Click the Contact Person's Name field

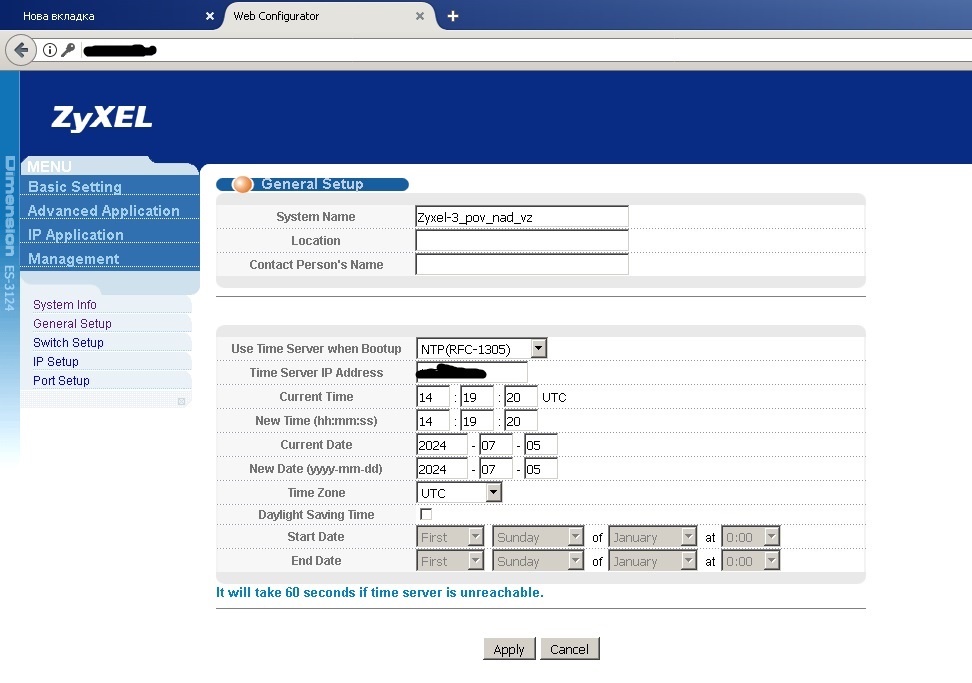pos(521,265)
